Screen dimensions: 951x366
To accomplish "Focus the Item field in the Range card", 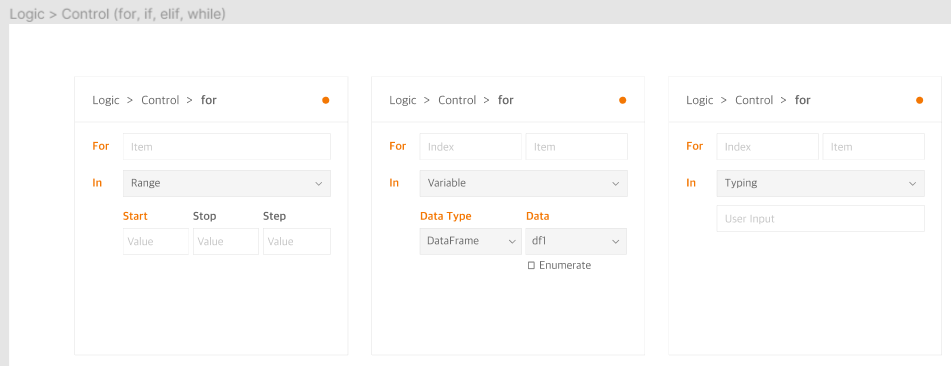I will click(x=227, y=147).
